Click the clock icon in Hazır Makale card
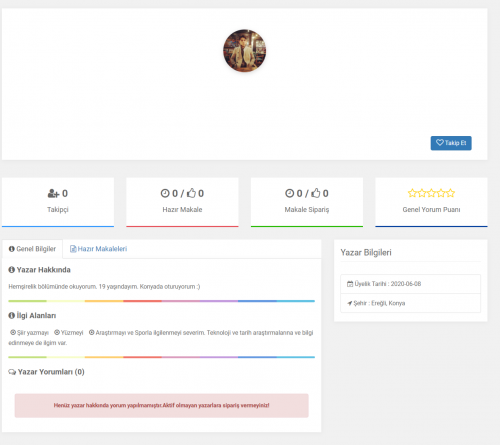500x445 pixels. click(165, 193)
